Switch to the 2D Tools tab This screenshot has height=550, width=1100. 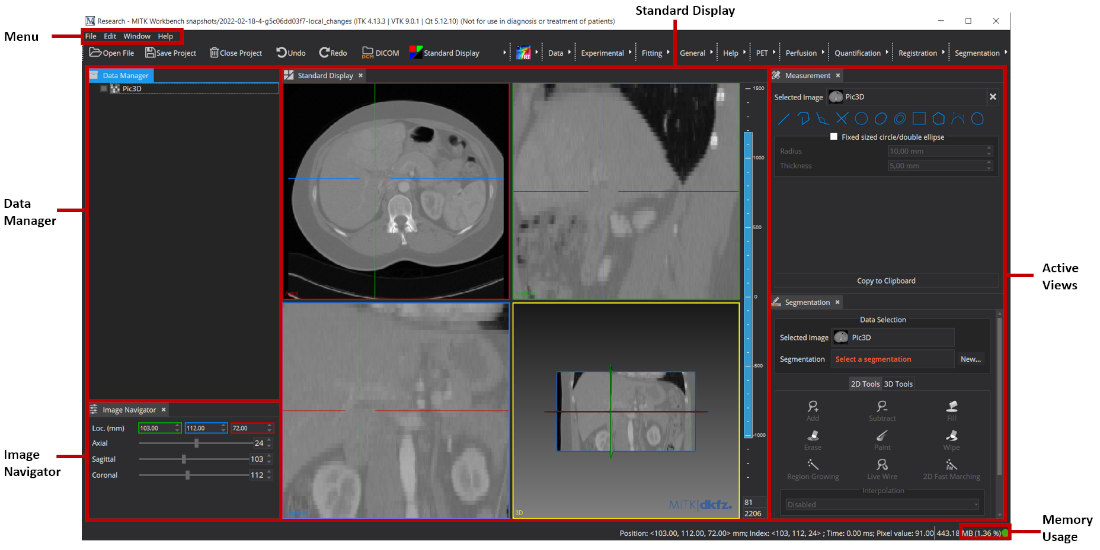pyautogui.click(x=864, y=384)
